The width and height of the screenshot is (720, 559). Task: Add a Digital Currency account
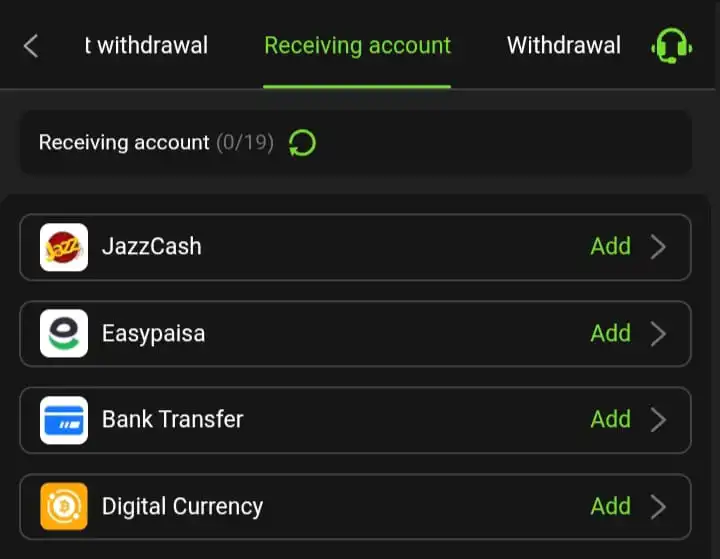[610, 506]
